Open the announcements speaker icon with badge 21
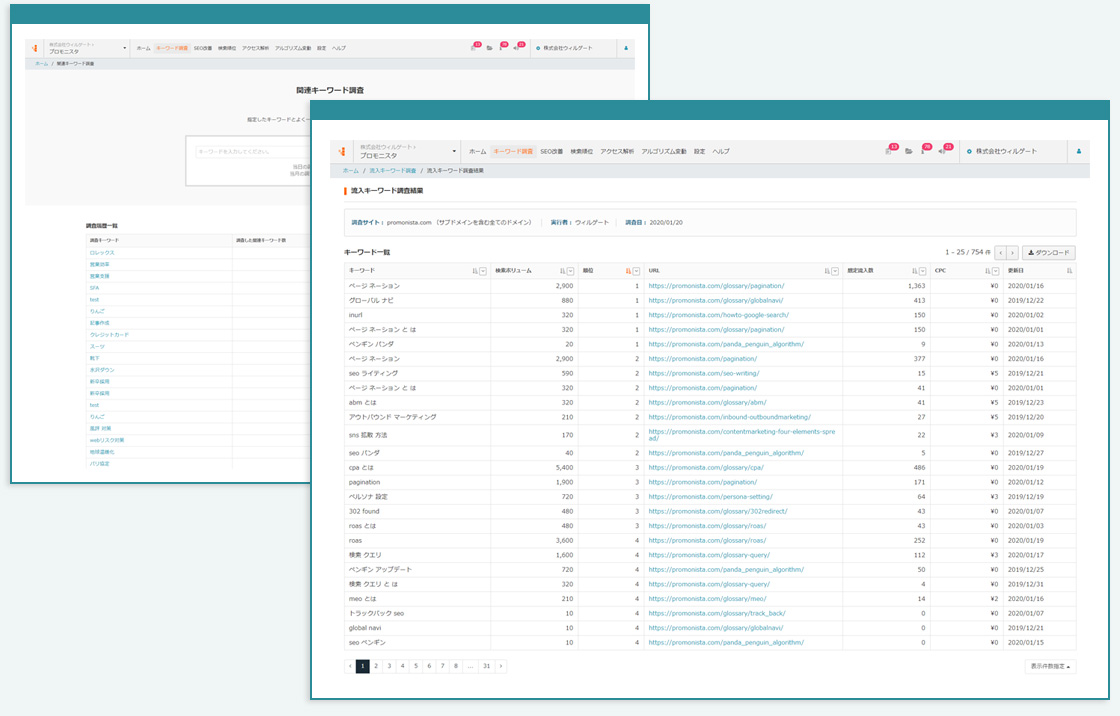Image resolution: width=1120 pixels, height=716 pixels. coord(944,150)
